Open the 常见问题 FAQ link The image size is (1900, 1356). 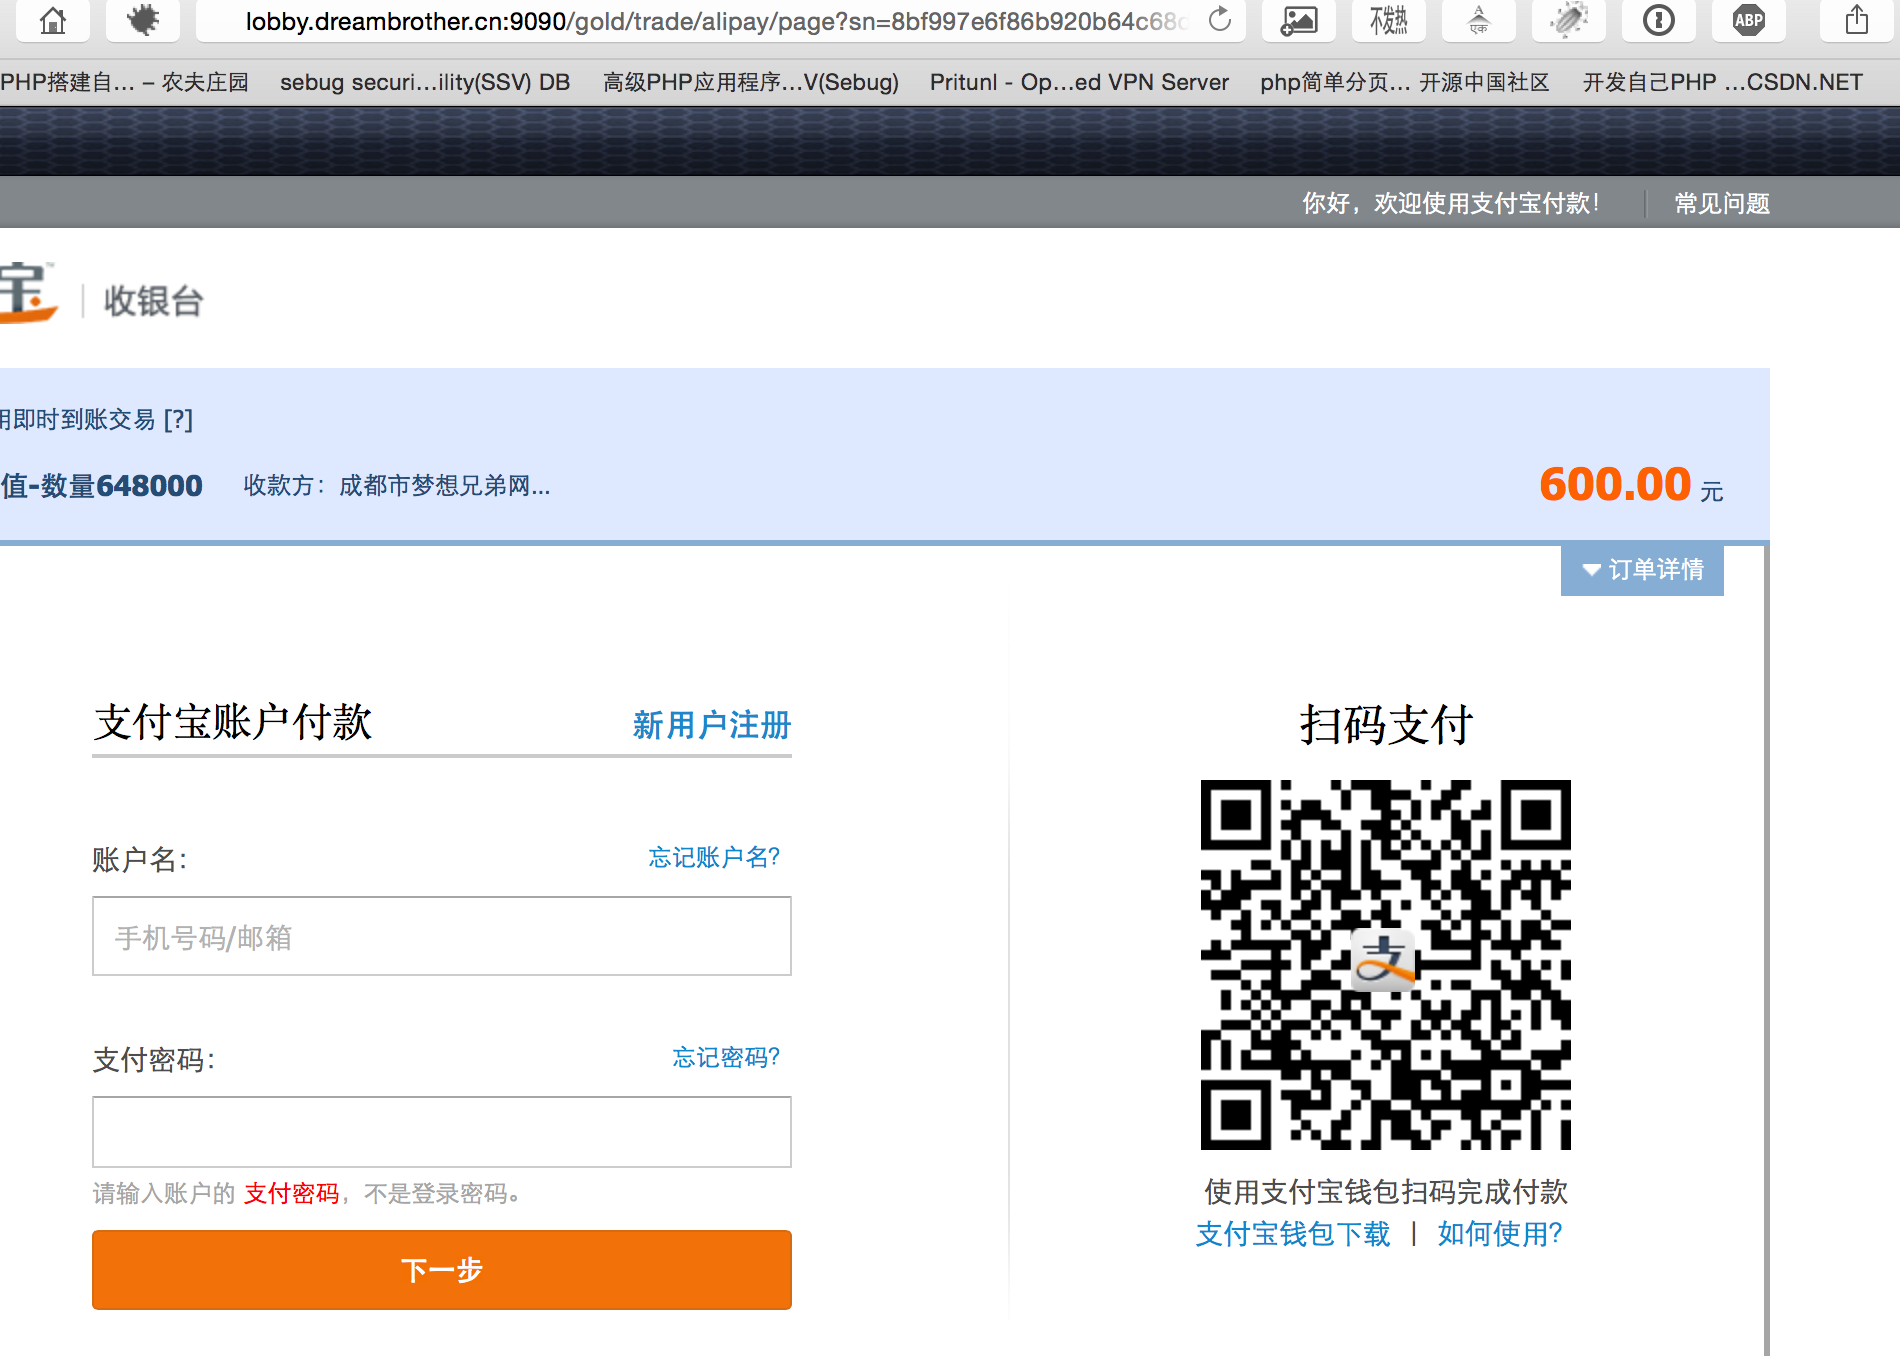tap(1722, 204)
